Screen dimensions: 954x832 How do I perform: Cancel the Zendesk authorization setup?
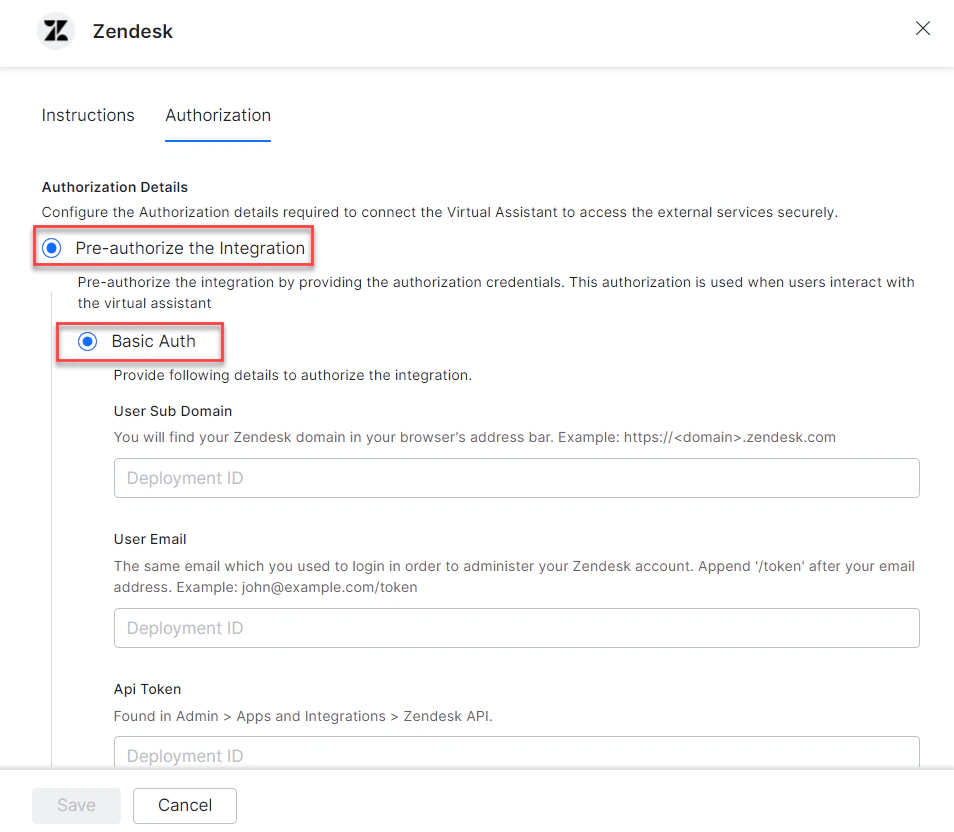point(184,805)
